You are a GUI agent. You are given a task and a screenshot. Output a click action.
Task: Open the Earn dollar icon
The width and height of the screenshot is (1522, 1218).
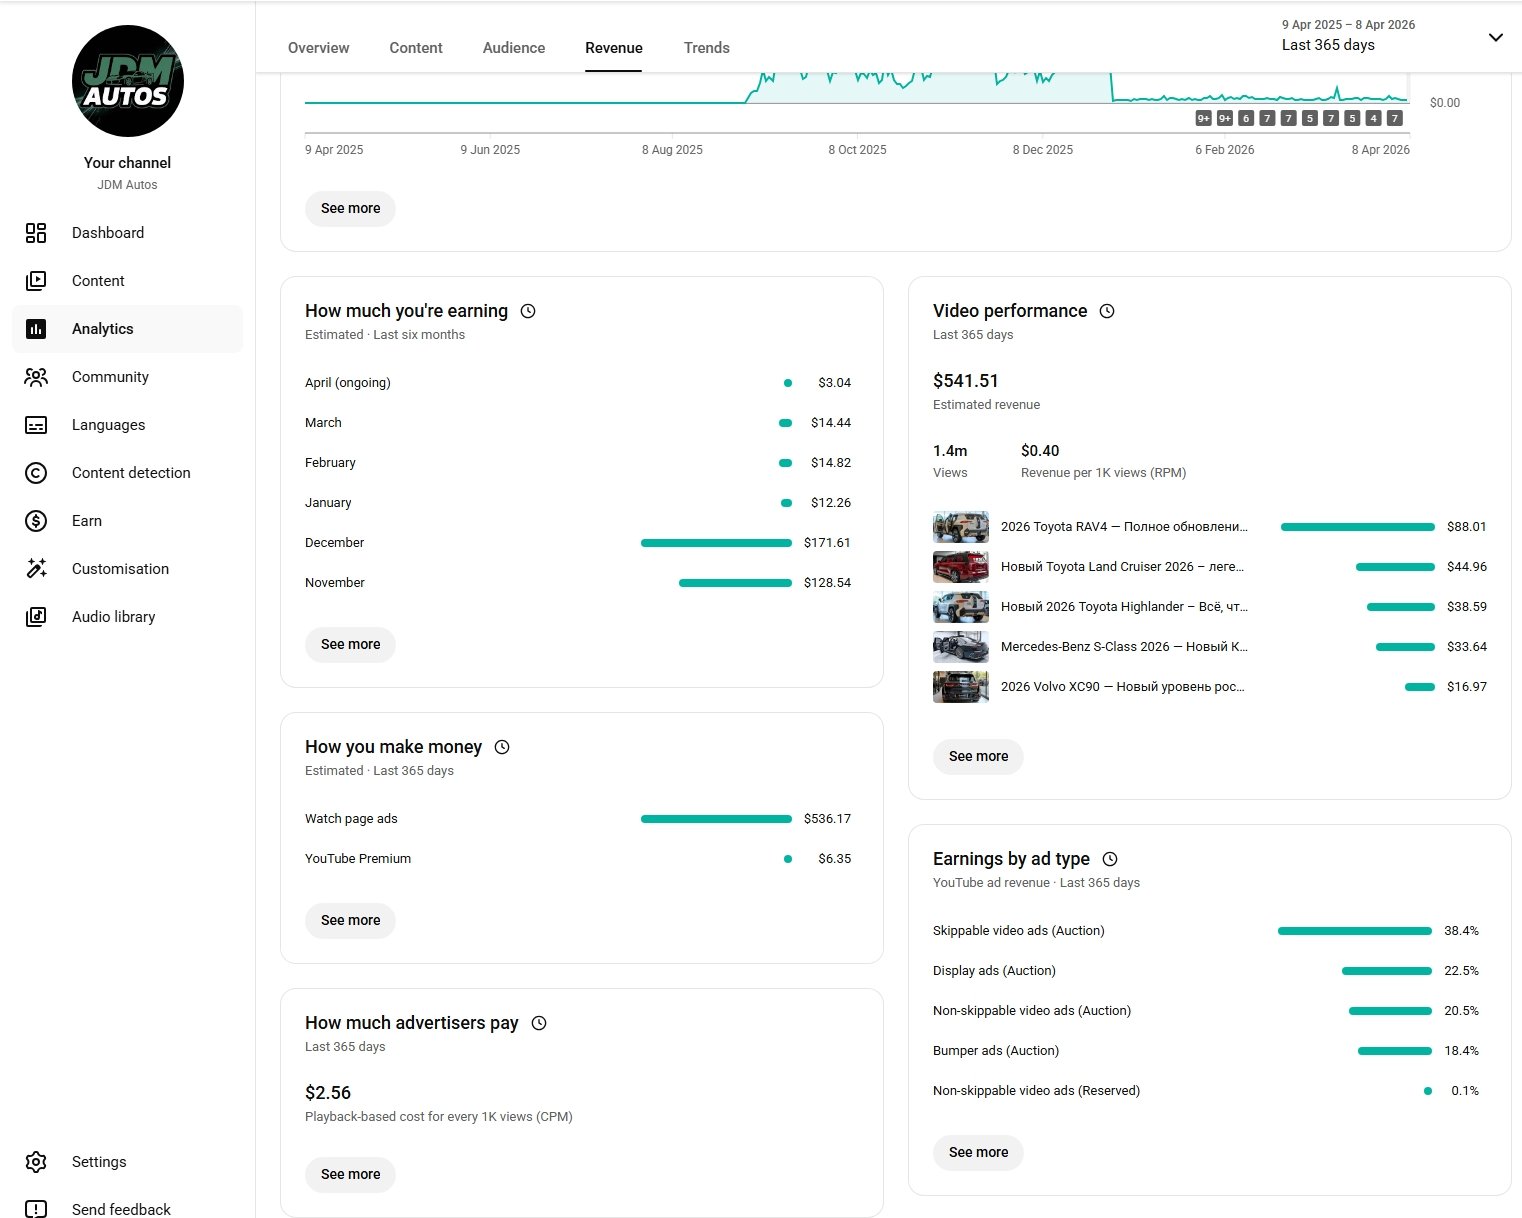pyautogui.click(x=36, y=521)
